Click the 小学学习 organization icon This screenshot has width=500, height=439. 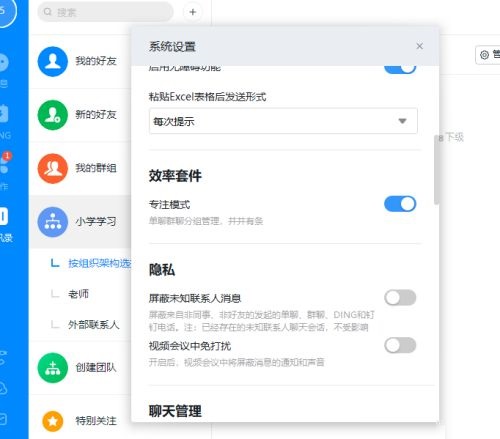(53, 222)
